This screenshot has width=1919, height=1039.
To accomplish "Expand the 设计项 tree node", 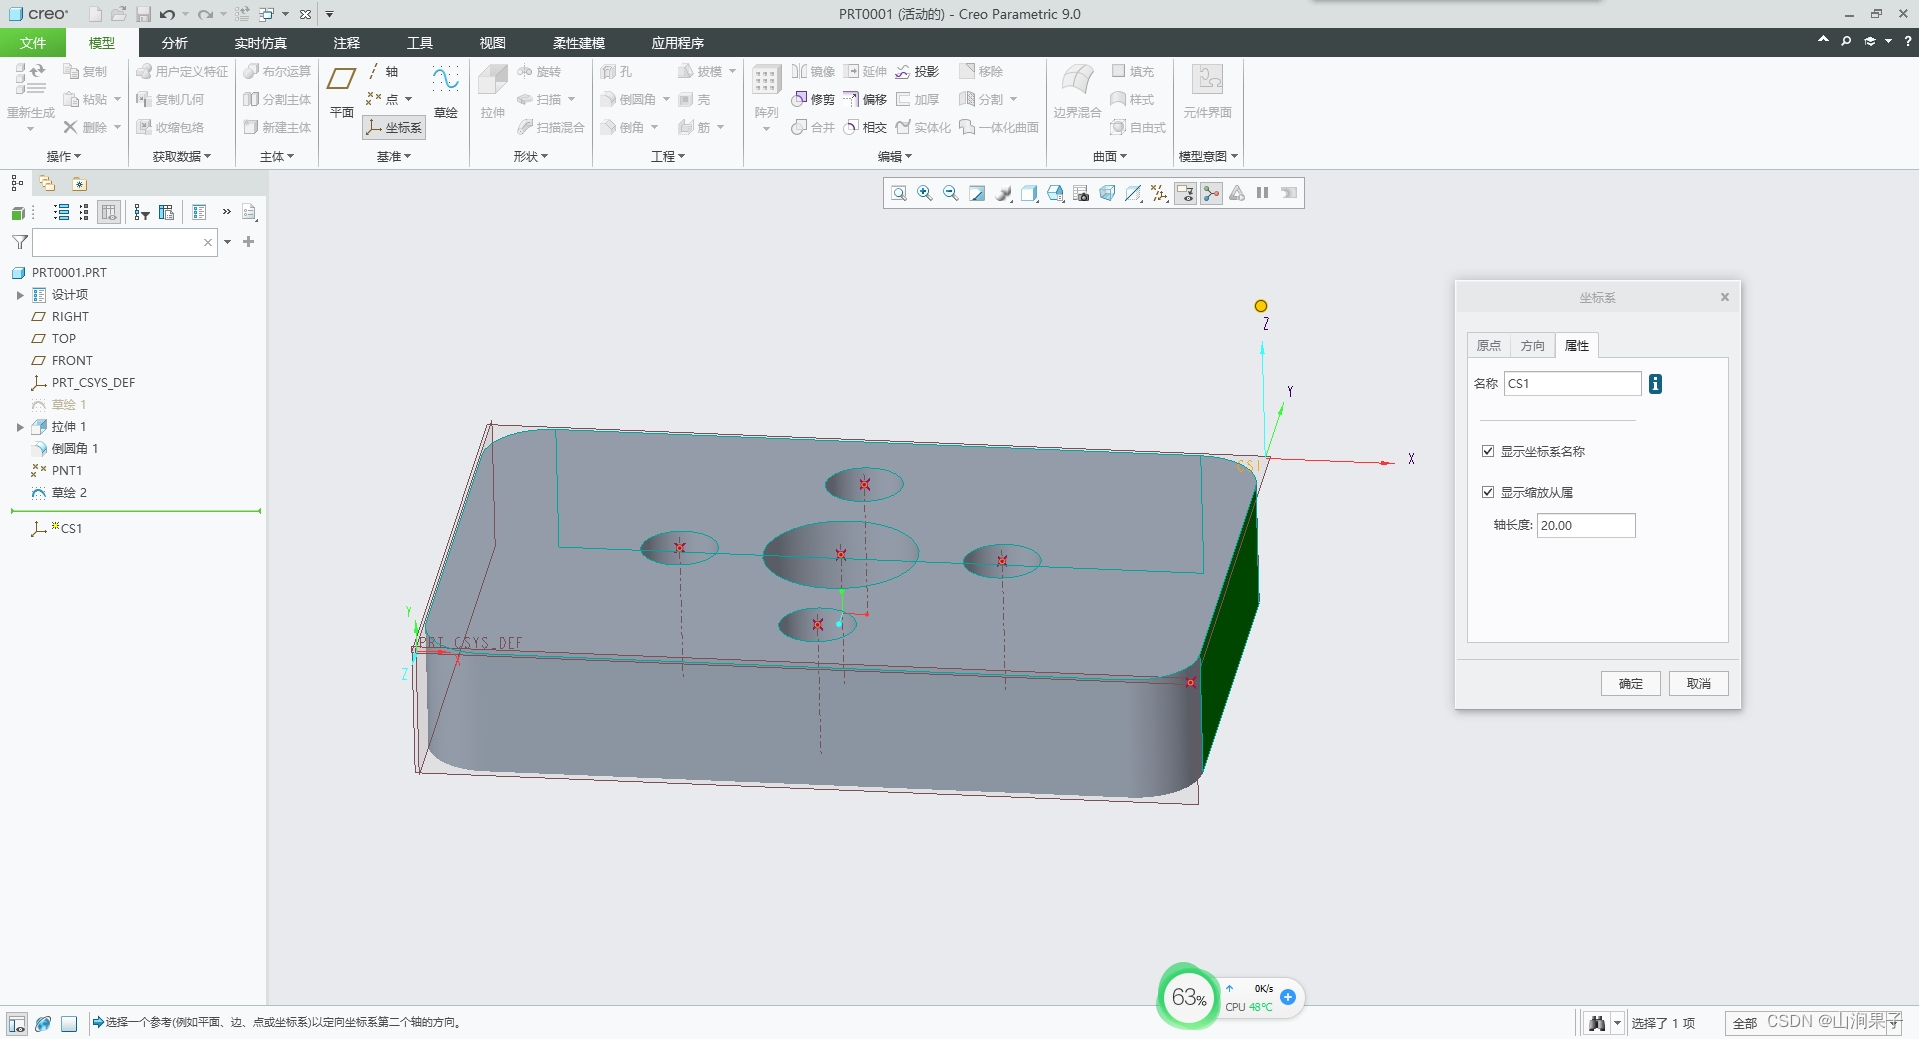I will (x=19, y=295).
